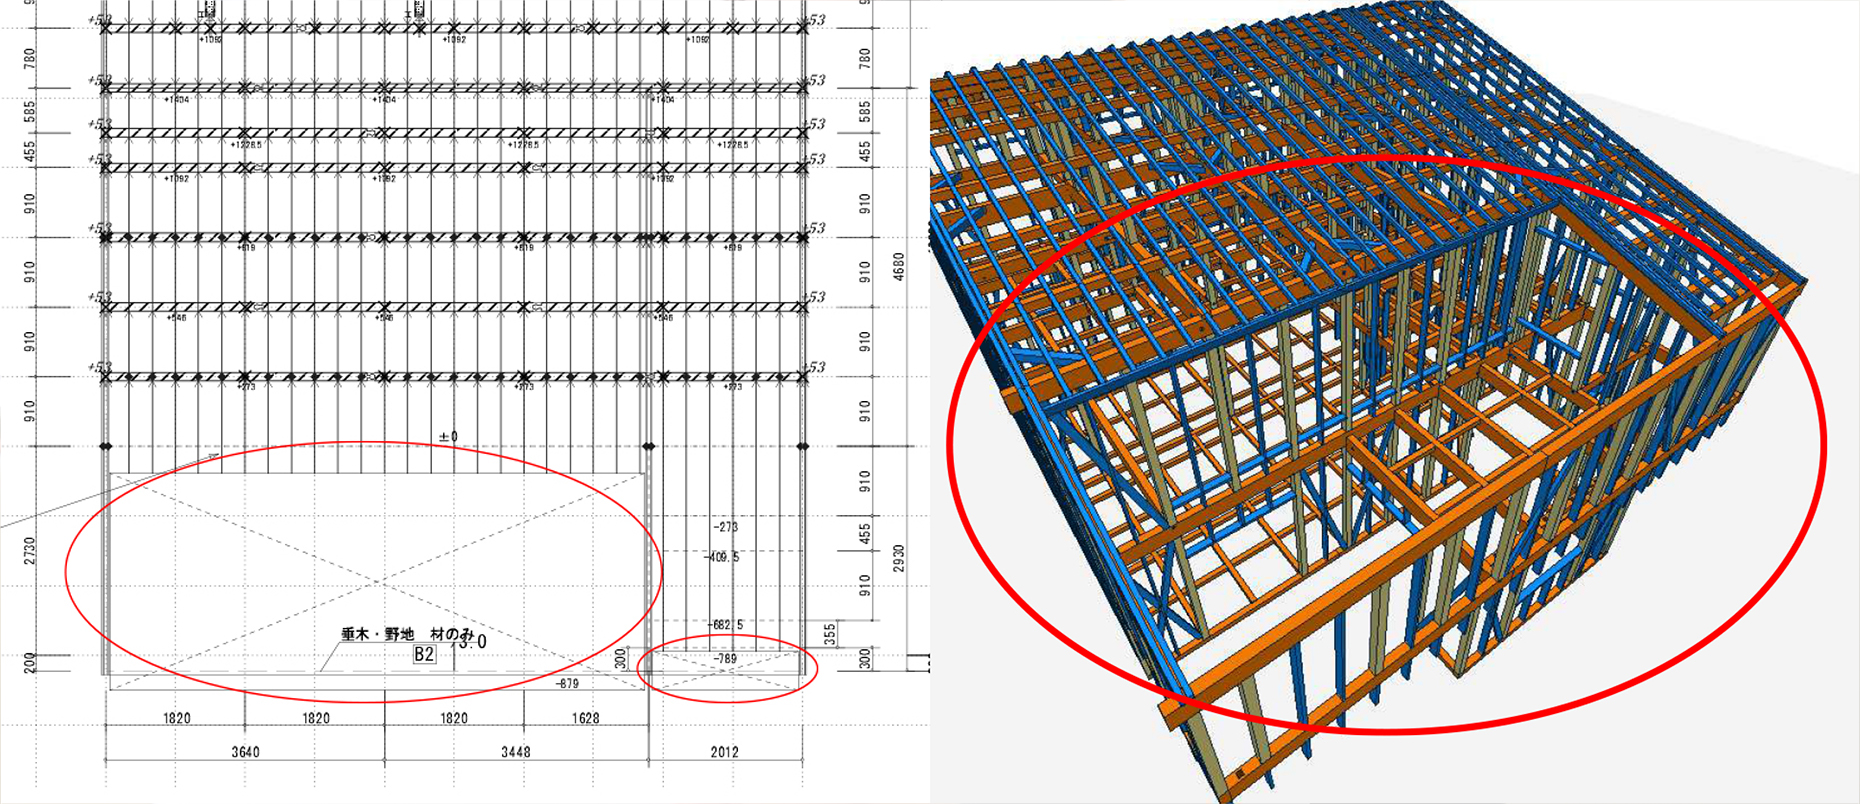Viewport: 1860px width, 804px height.
Task: Select the 3.0 slope value
Action: [473, 643]
